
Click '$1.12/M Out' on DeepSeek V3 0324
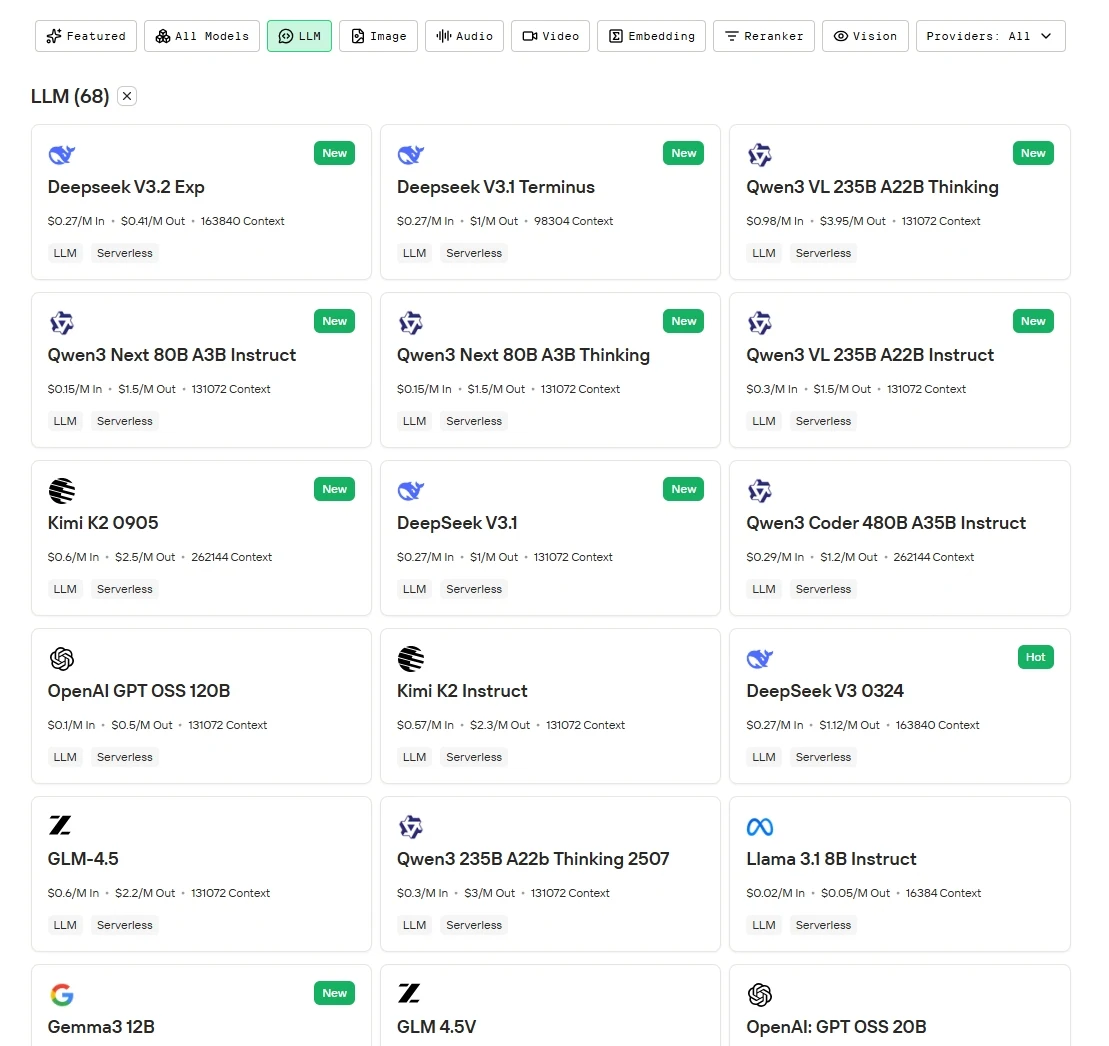pos(849,726)
